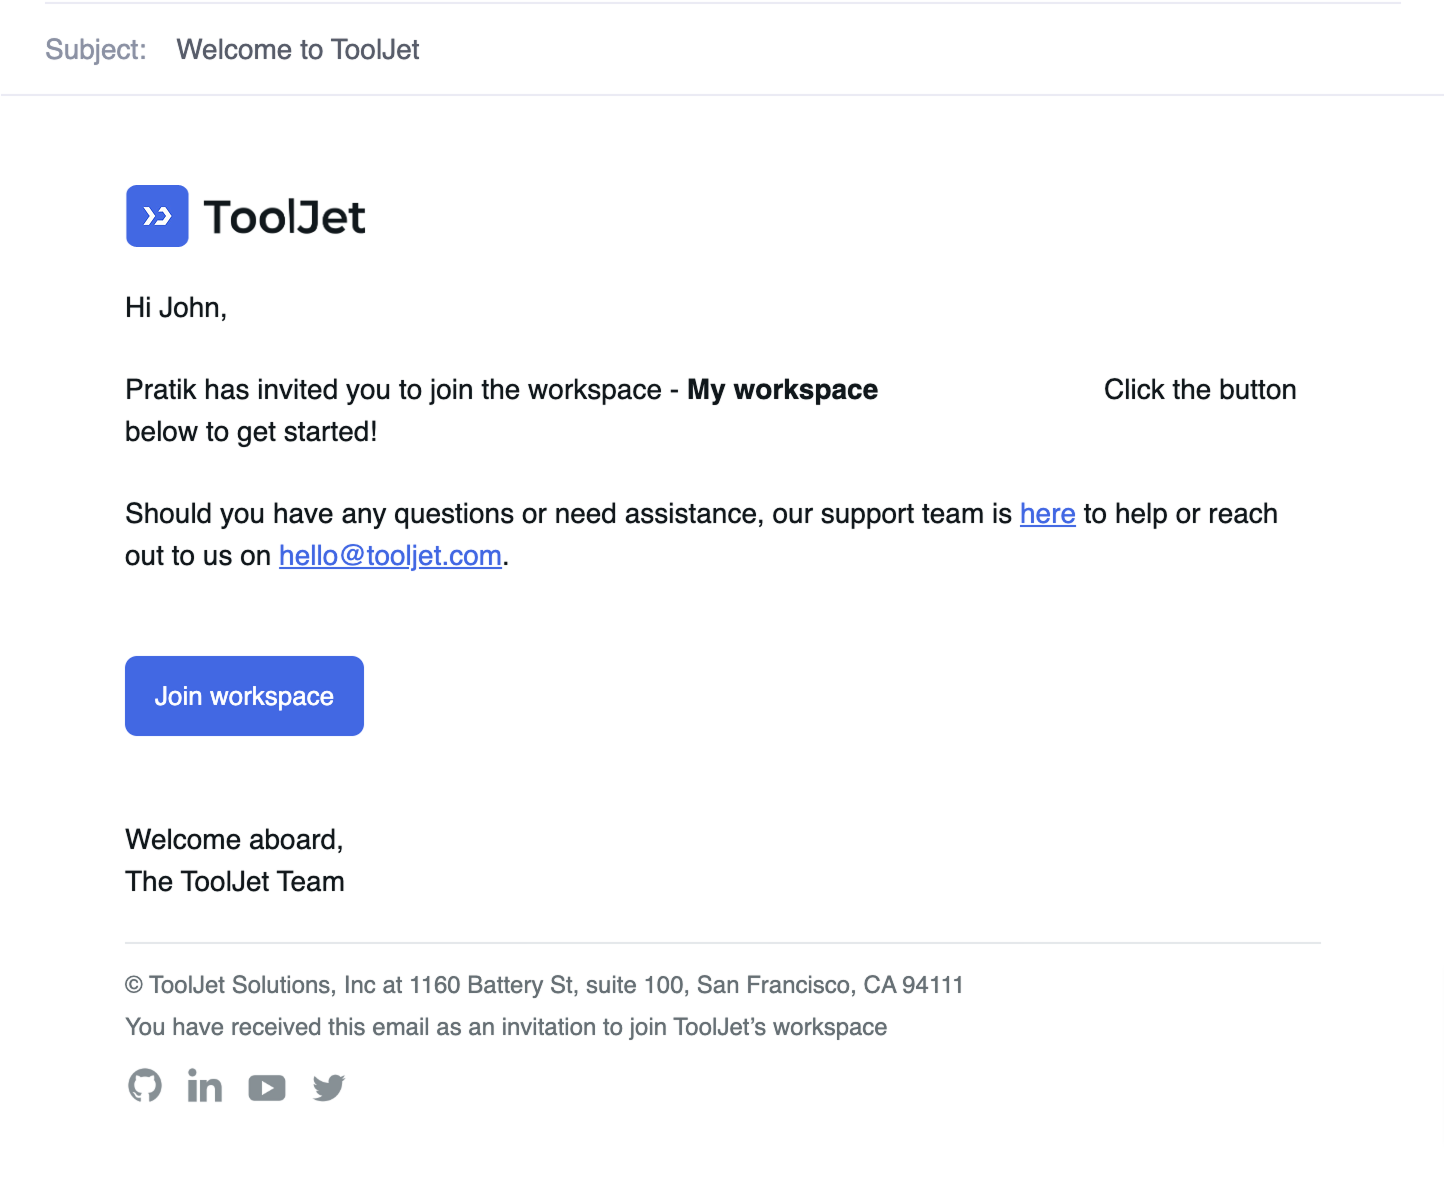This screenshot has height=1198, width=1444.
Task: Click the "Click the button" text
Action: [x=1200, y=390]
